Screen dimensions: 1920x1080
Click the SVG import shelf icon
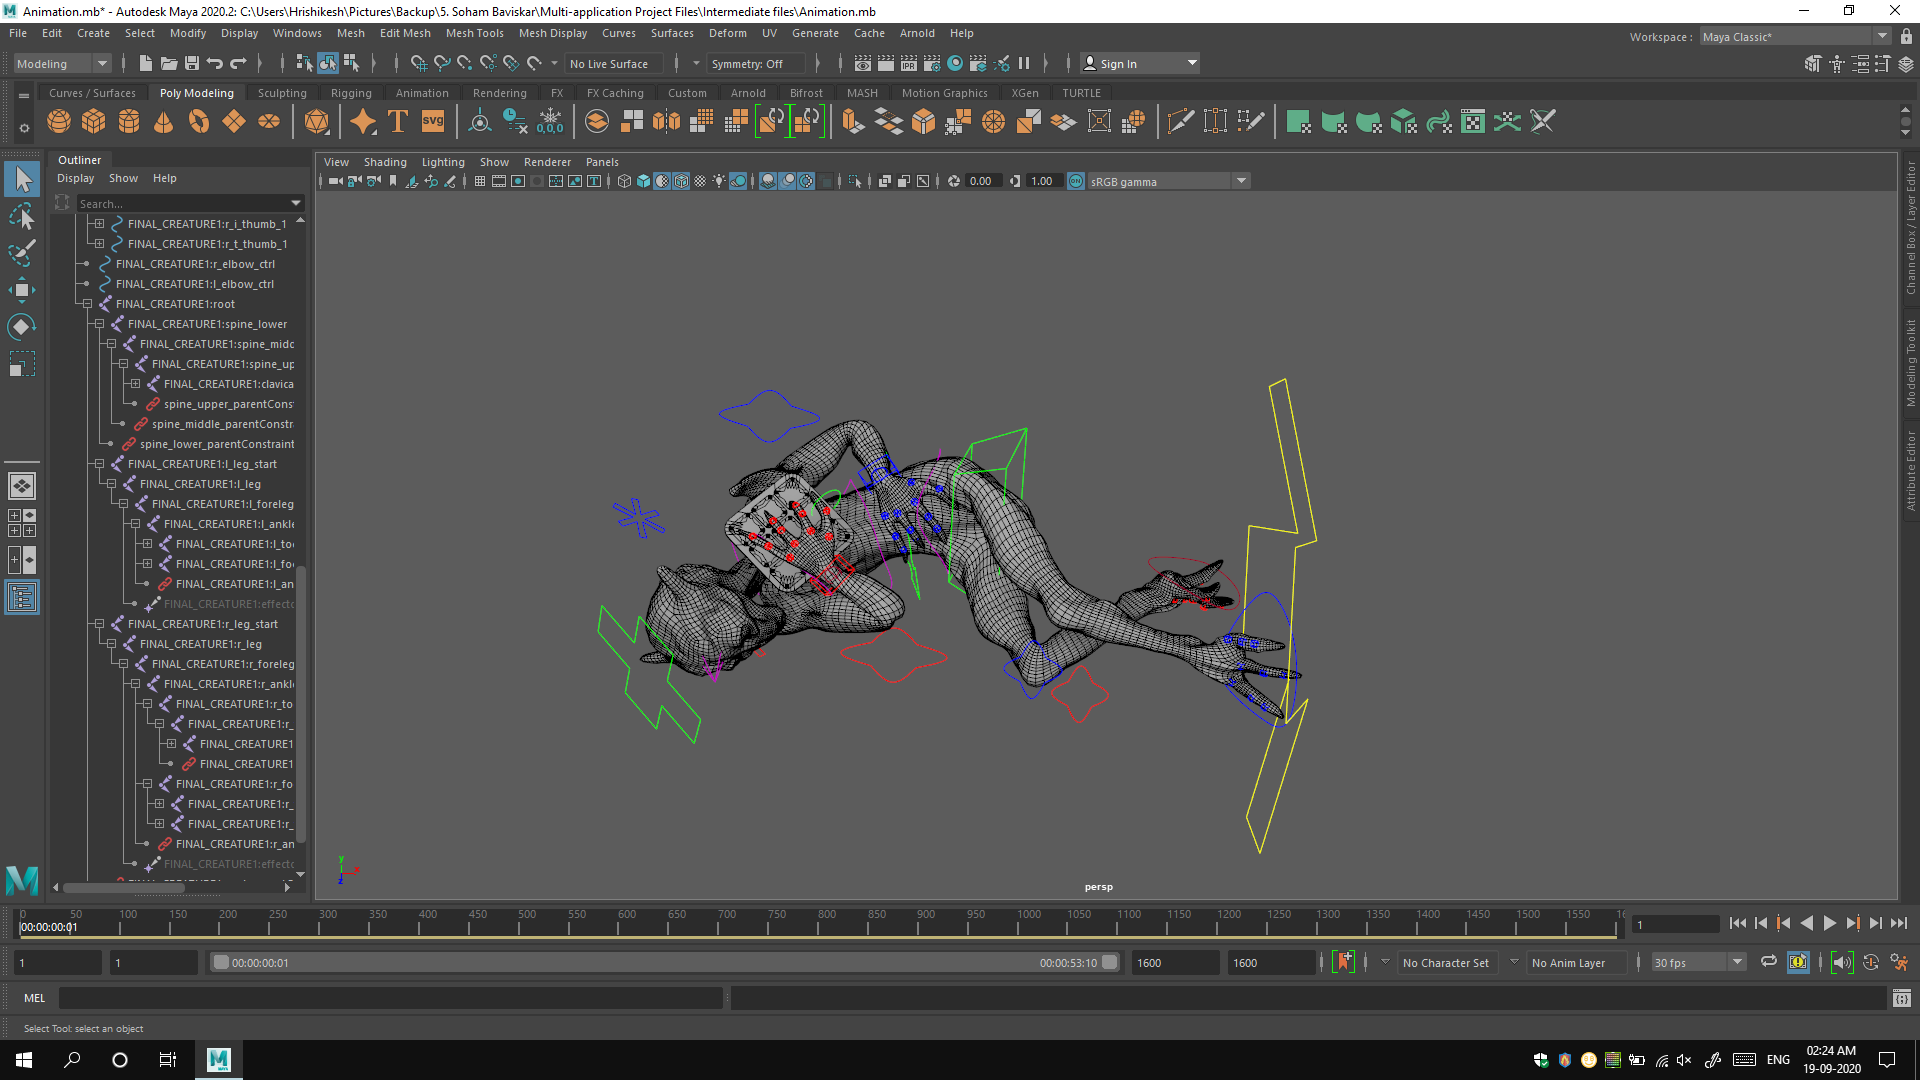[433, 122]
